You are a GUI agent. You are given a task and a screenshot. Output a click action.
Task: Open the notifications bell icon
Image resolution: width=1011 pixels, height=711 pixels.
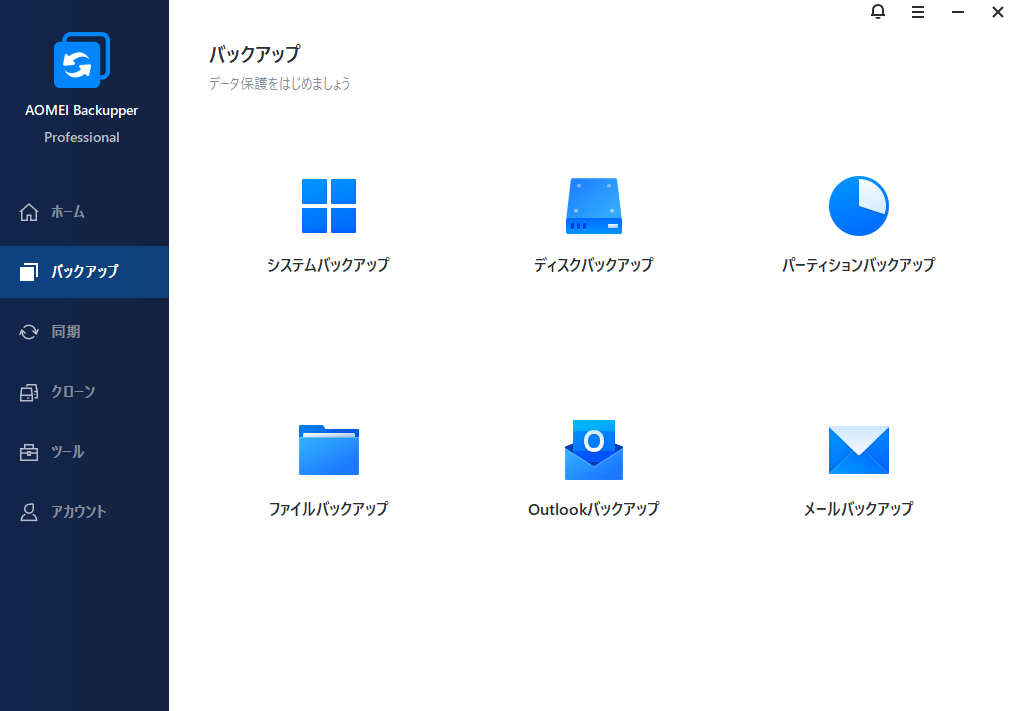pos(878,12)
